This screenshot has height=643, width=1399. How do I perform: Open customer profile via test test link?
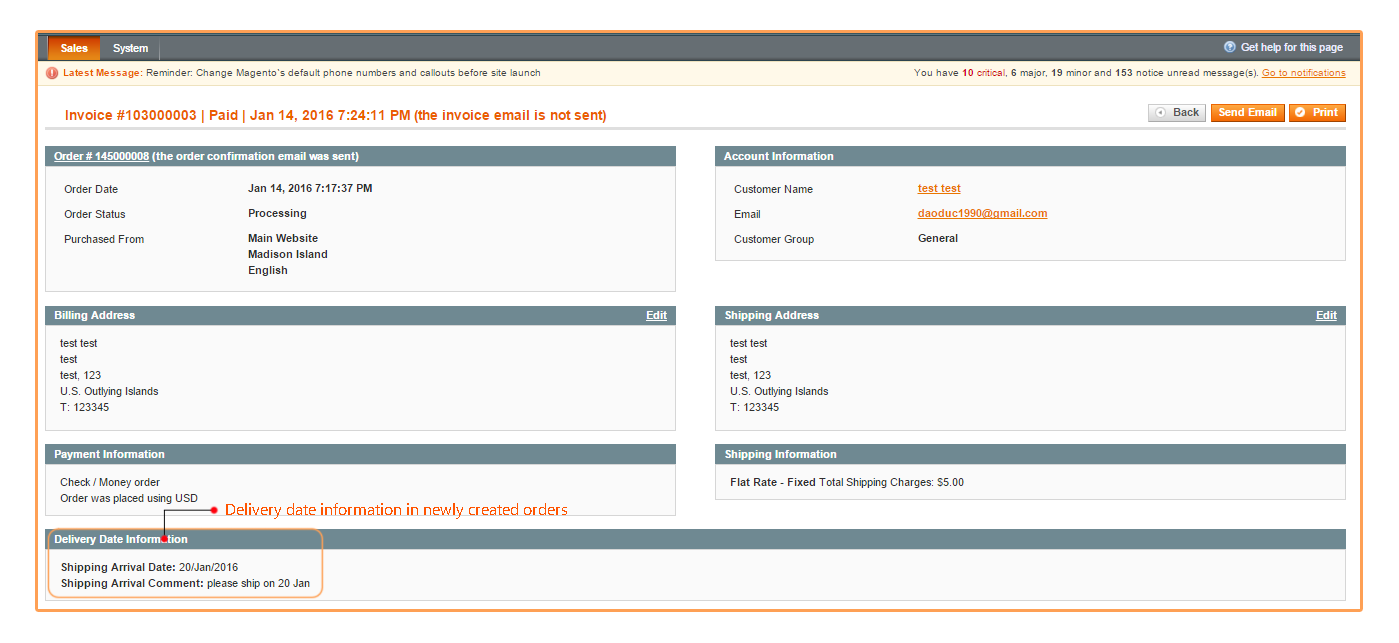[x=939, y=188]
